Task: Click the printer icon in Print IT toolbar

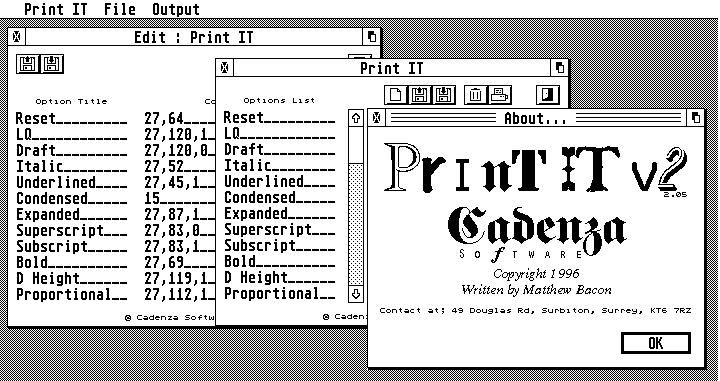Action: (x=500, y=95)
